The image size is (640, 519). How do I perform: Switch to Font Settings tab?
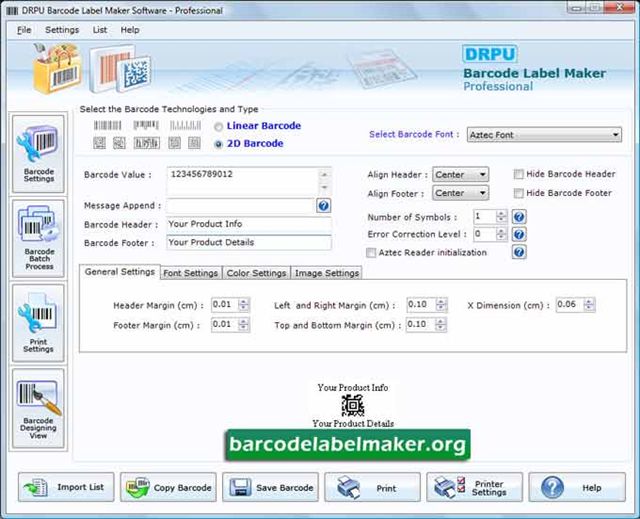191,273
